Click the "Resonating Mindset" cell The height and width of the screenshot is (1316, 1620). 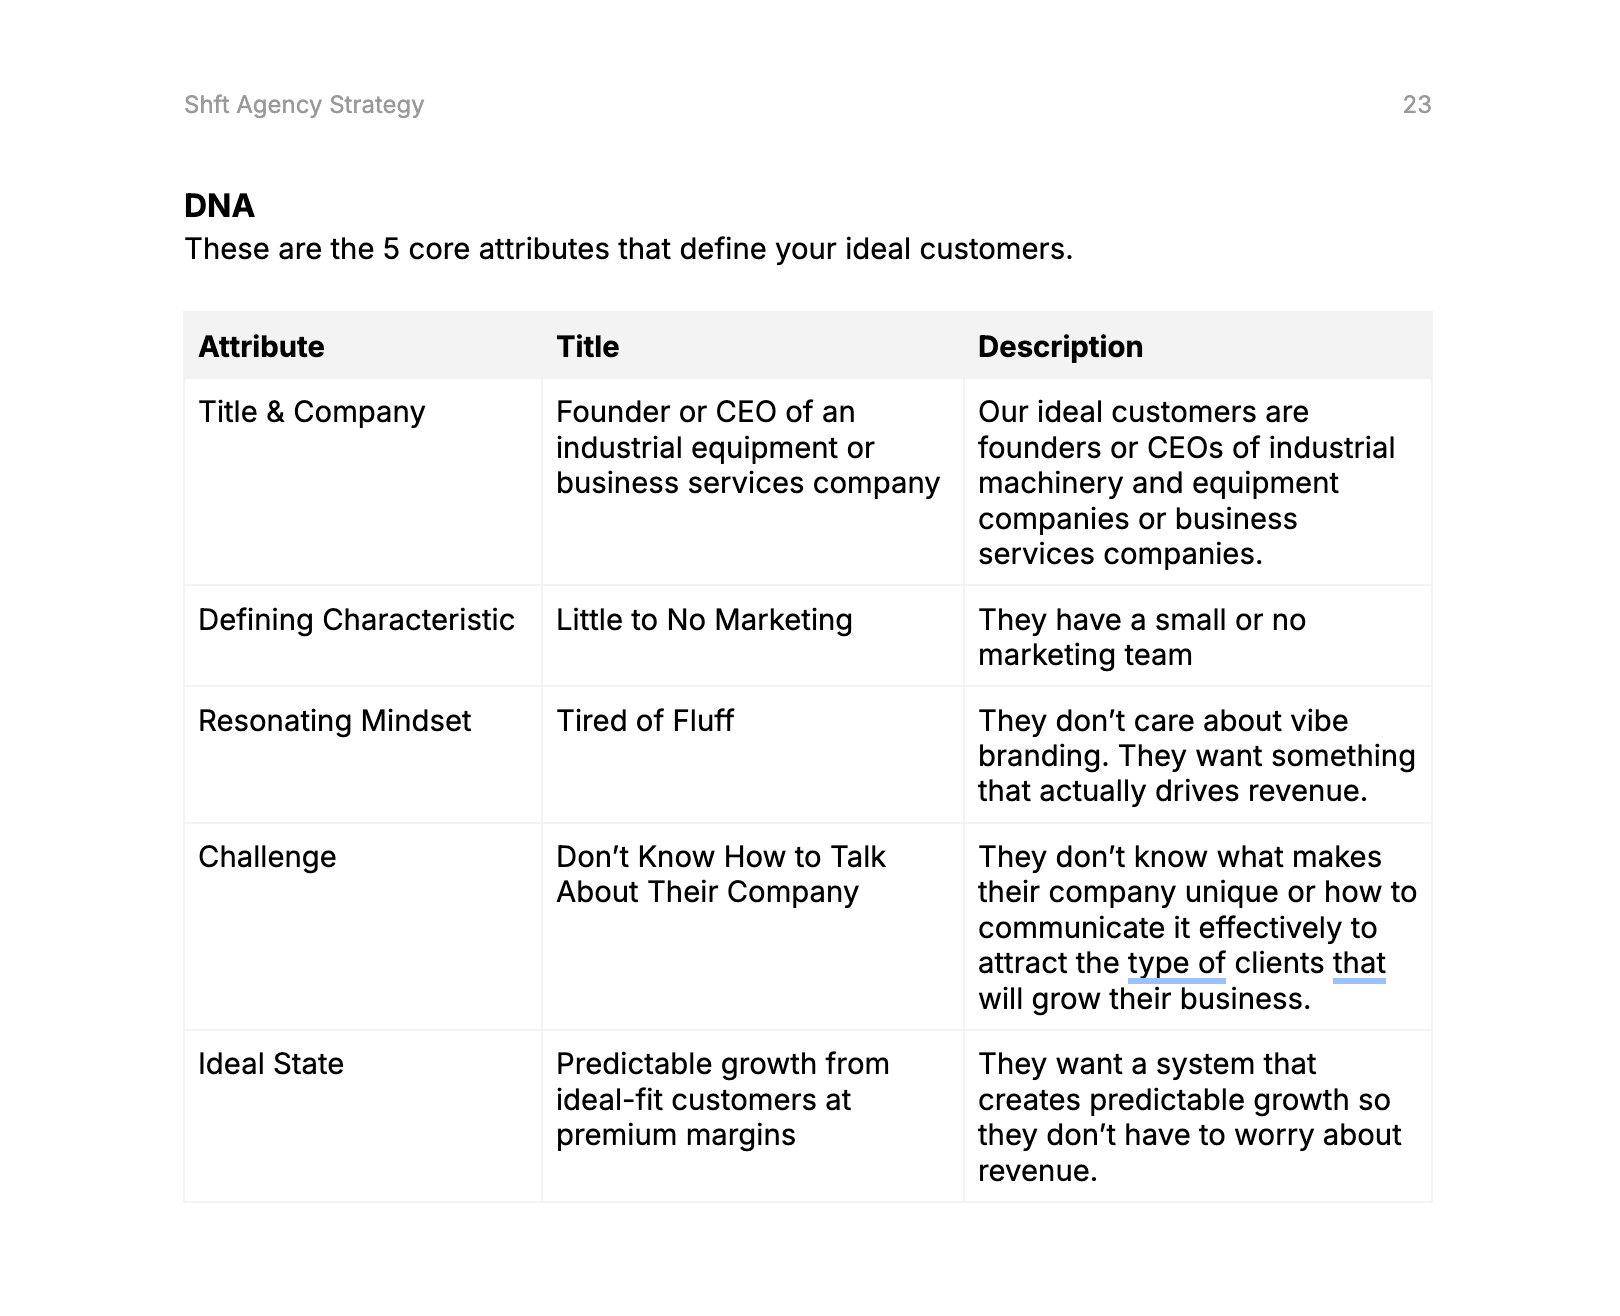coord(334,721)
